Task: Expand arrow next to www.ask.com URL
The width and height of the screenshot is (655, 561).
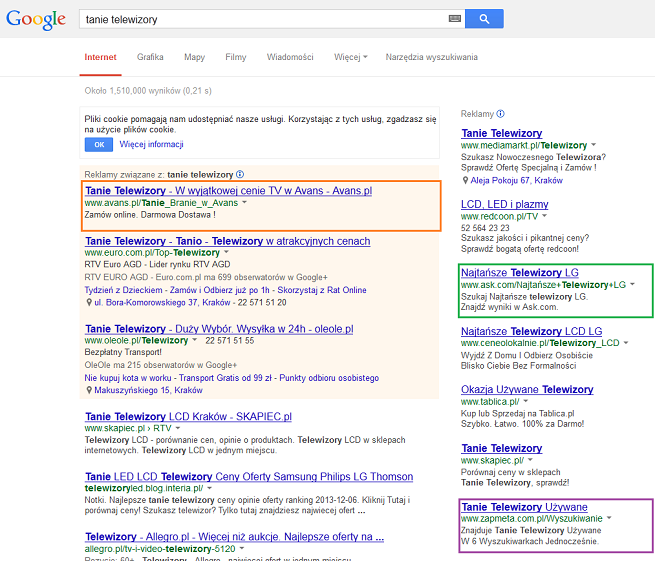Action: point(632,284)
